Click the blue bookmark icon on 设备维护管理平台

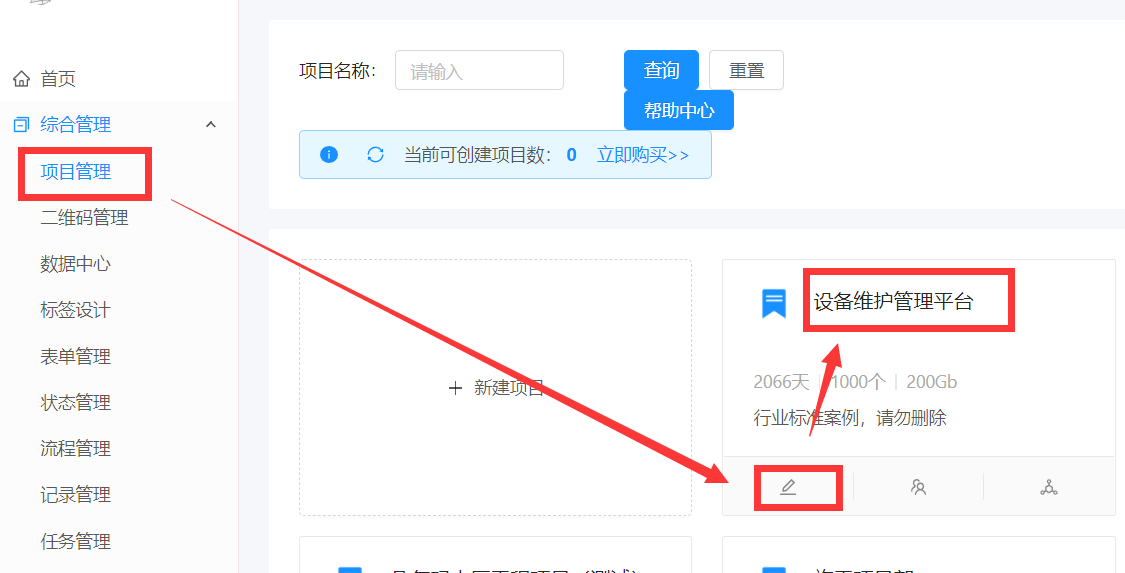click(x=774, y=303)
